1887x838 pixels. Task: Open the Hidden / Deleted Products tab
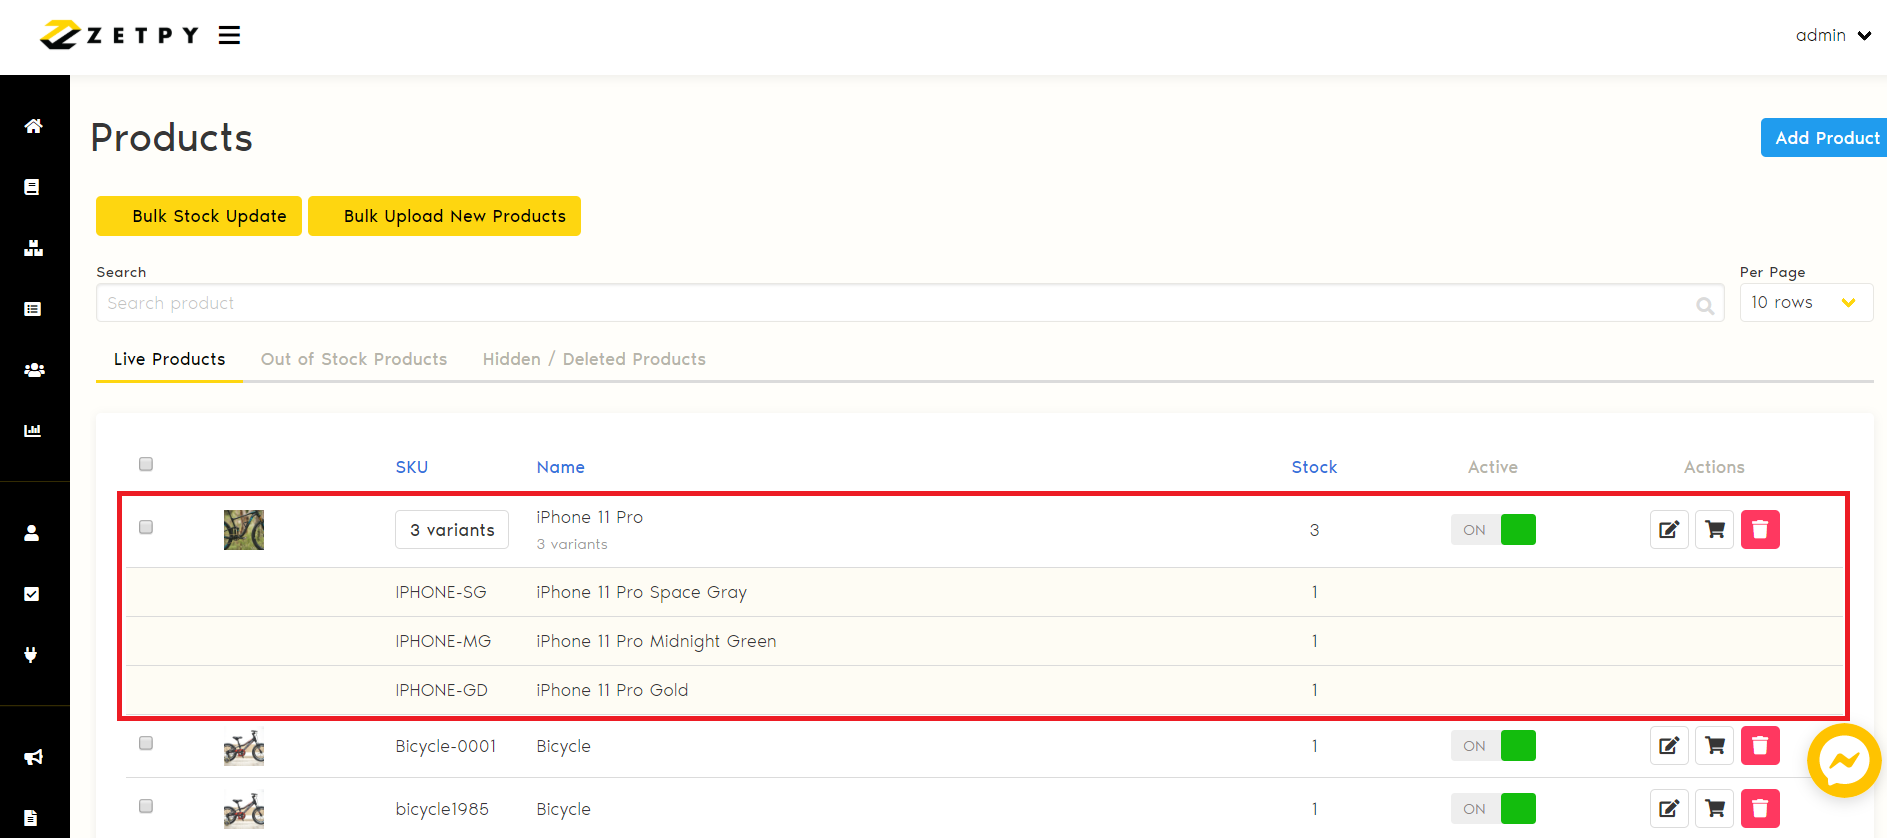594,359
